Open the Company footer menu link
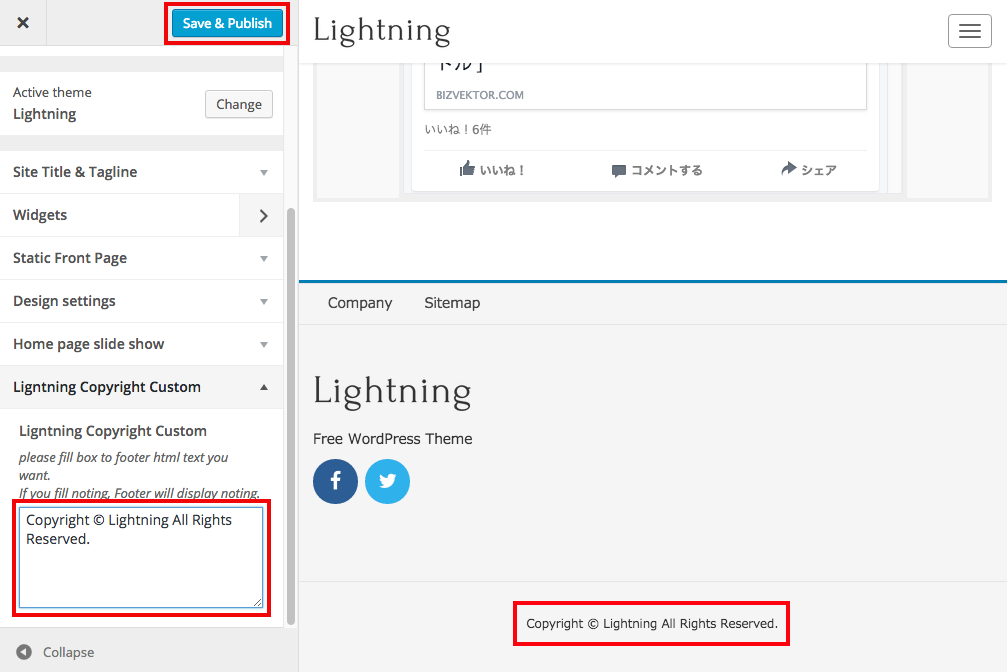Image resolution: width=1007 pixels, height=672 pixels. pyautogui.click(x=360, y=303)
